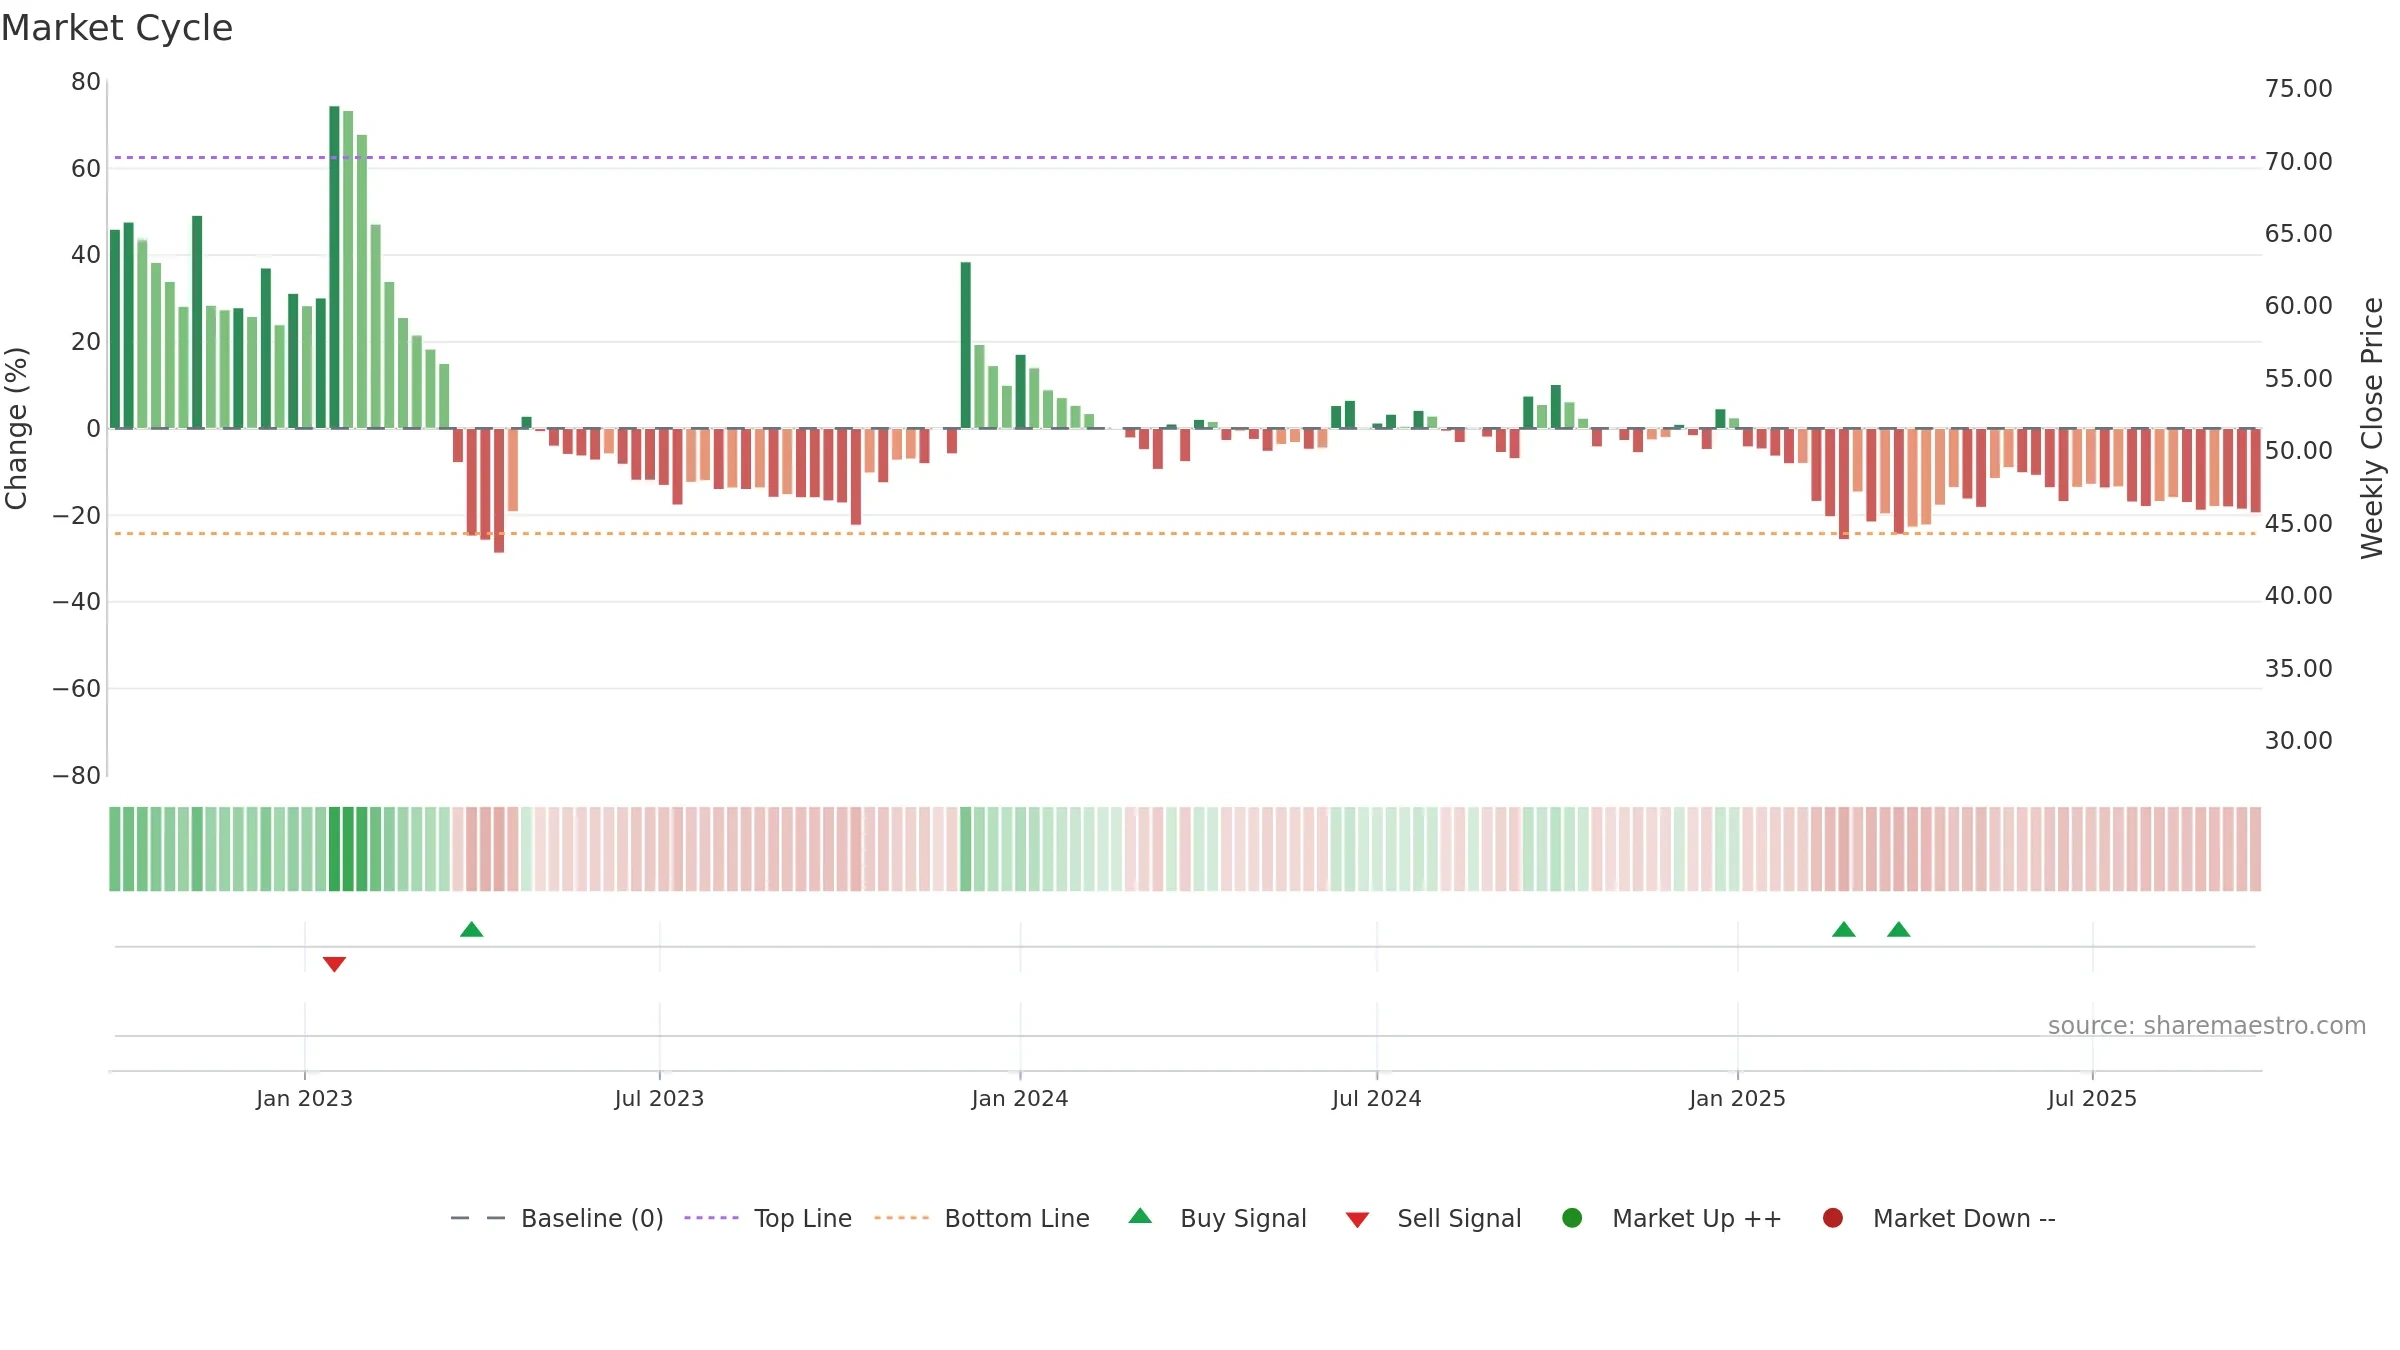Click the tall green bar before Jan 2024

pyautogui.click(x=966, y=345)
